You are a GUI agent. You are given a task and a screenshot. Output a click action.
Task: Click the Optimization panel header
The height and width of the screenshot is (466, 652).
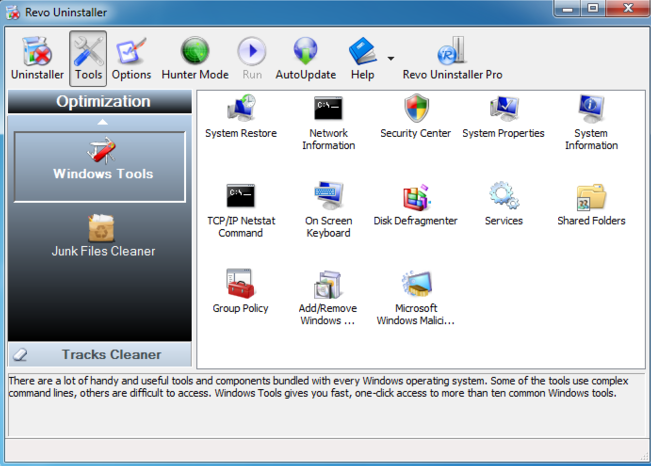pos(100,101)
